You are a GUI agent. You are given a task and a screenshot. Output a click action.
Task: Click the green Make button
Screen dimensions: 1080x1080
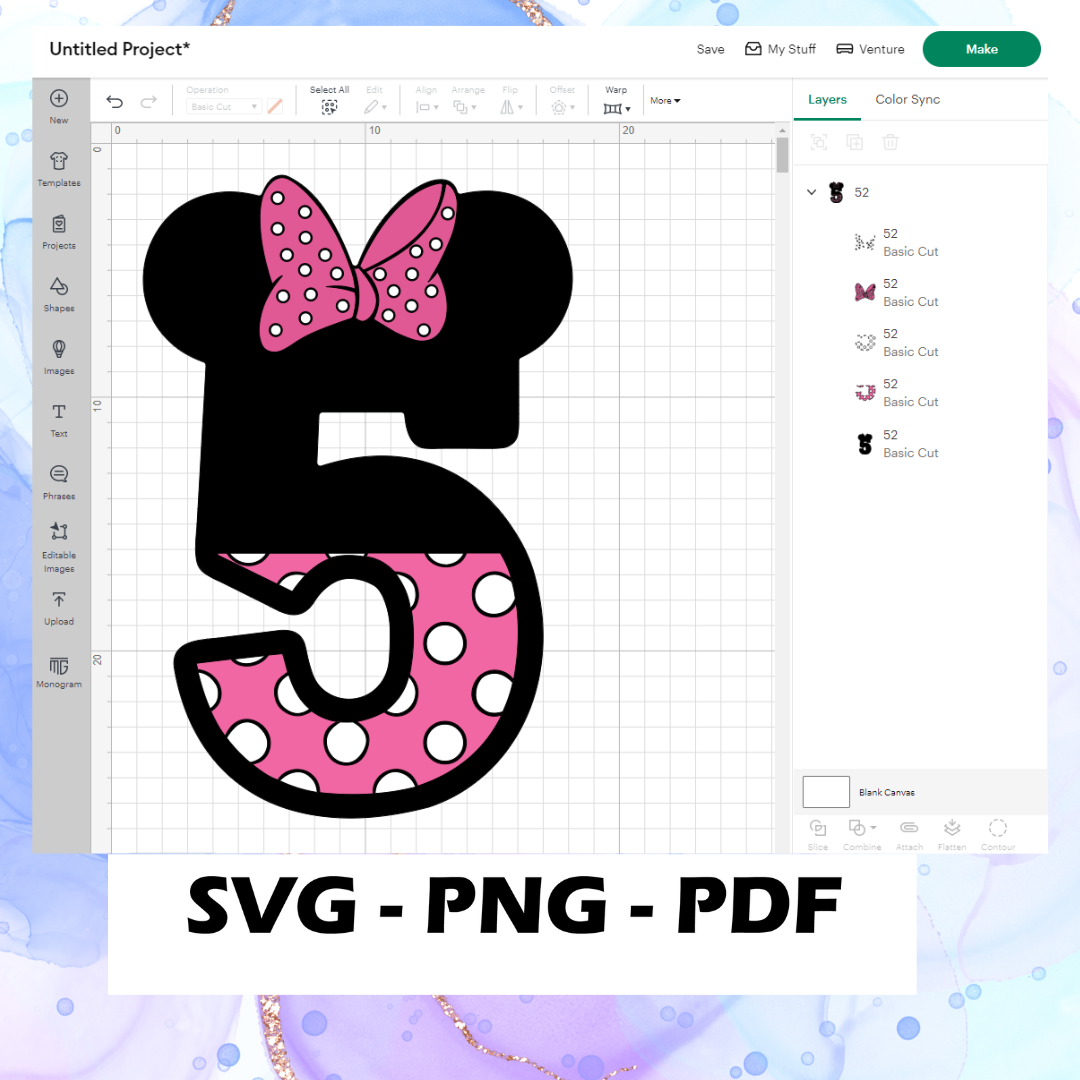[x=982, y=49]
